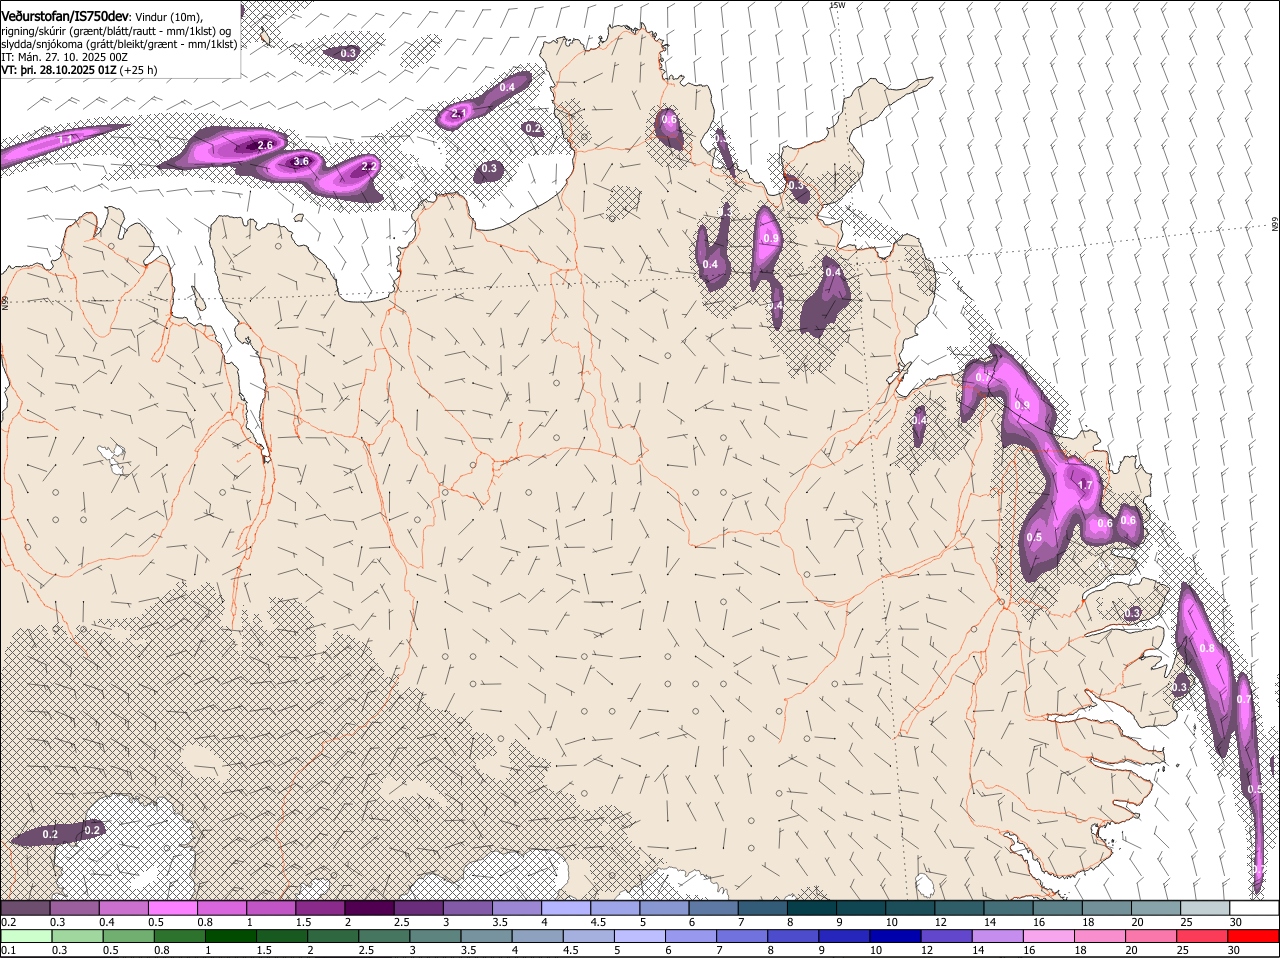Screen dimensions: 1280x958
Task: Click the light purple swatch labeled 14 in the rain legend
Action: [996, 936]
